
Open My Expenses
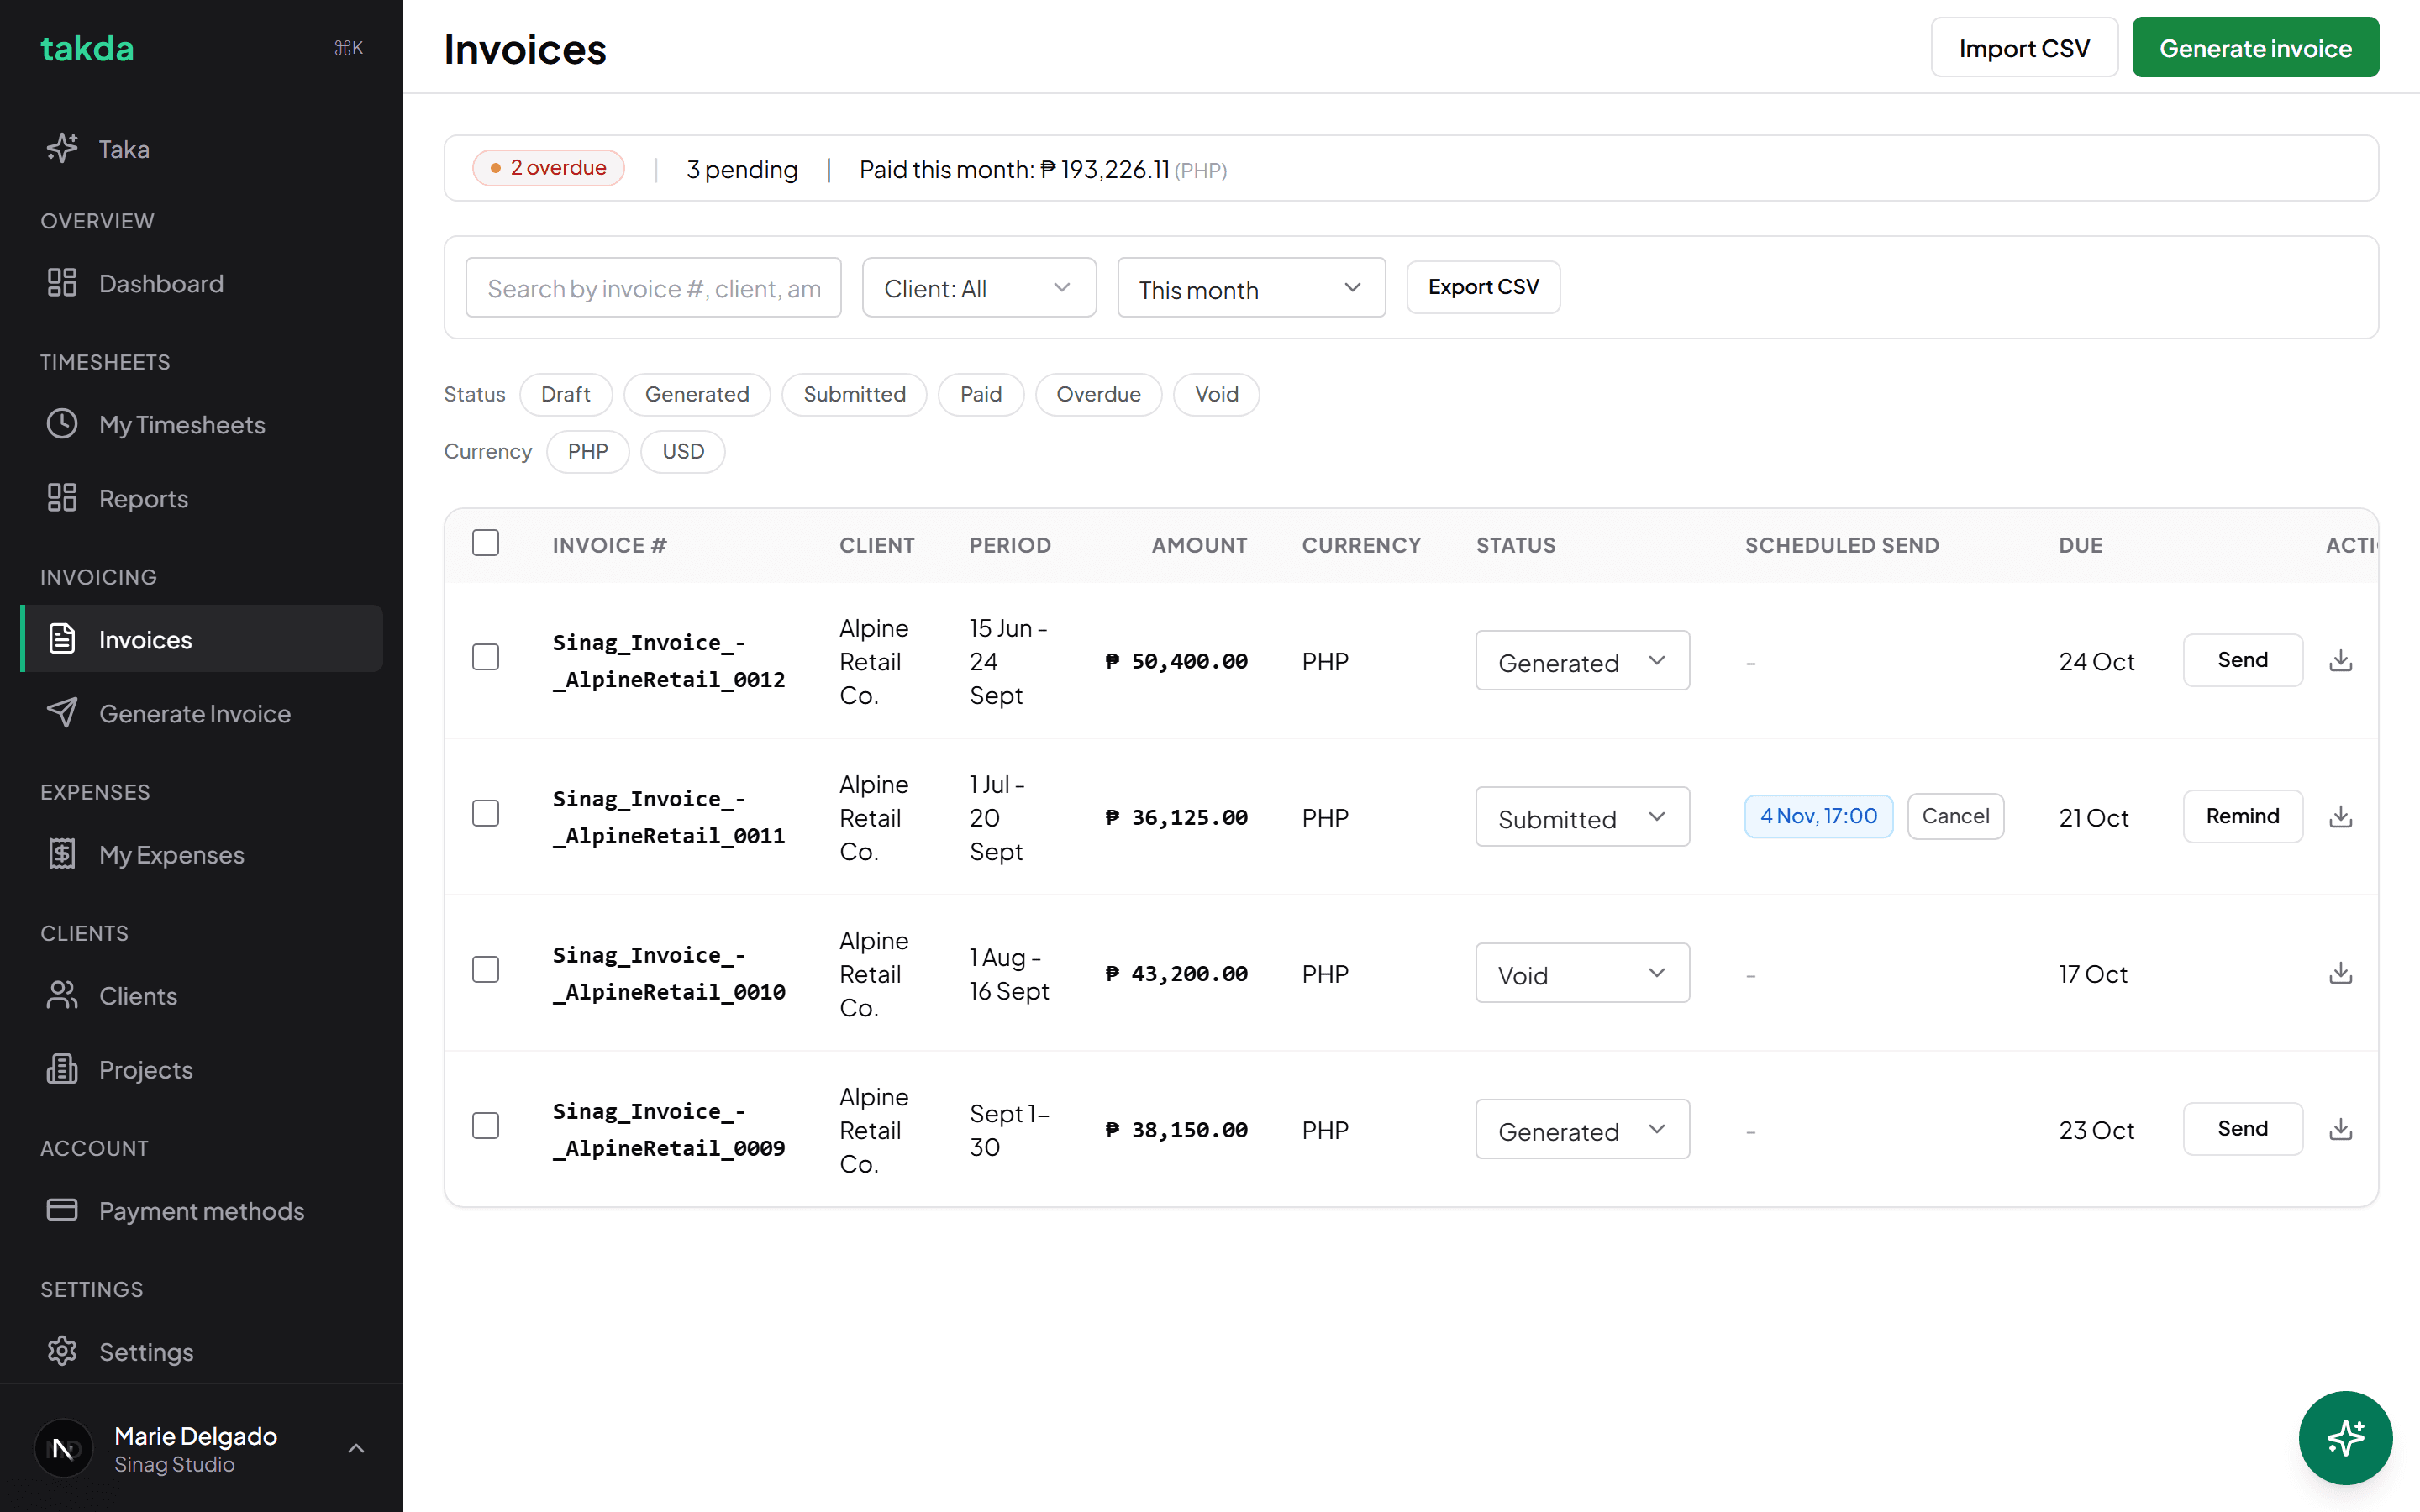pyautogui.click(x=201, y=854)
